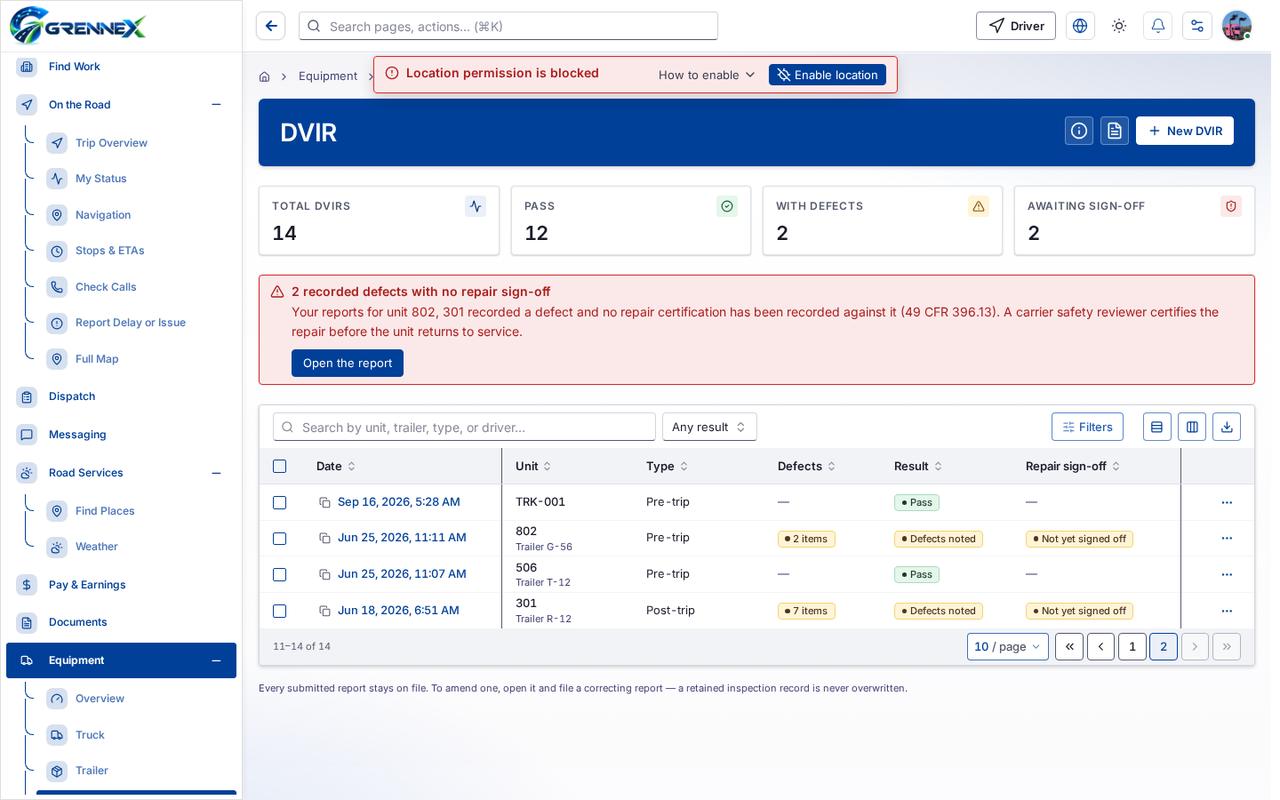Open Pay & Earnings in the sidebar

(87, 585)
